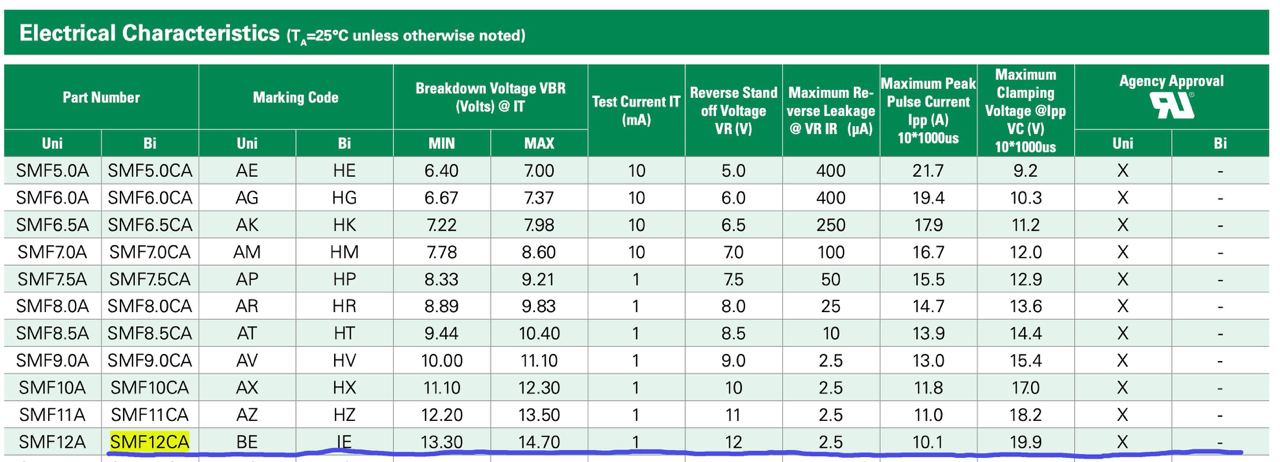Select reverse leakage value 250
Image resolution: width=1280 pixels, height=462 pixels.
click(x=830, y=225)
